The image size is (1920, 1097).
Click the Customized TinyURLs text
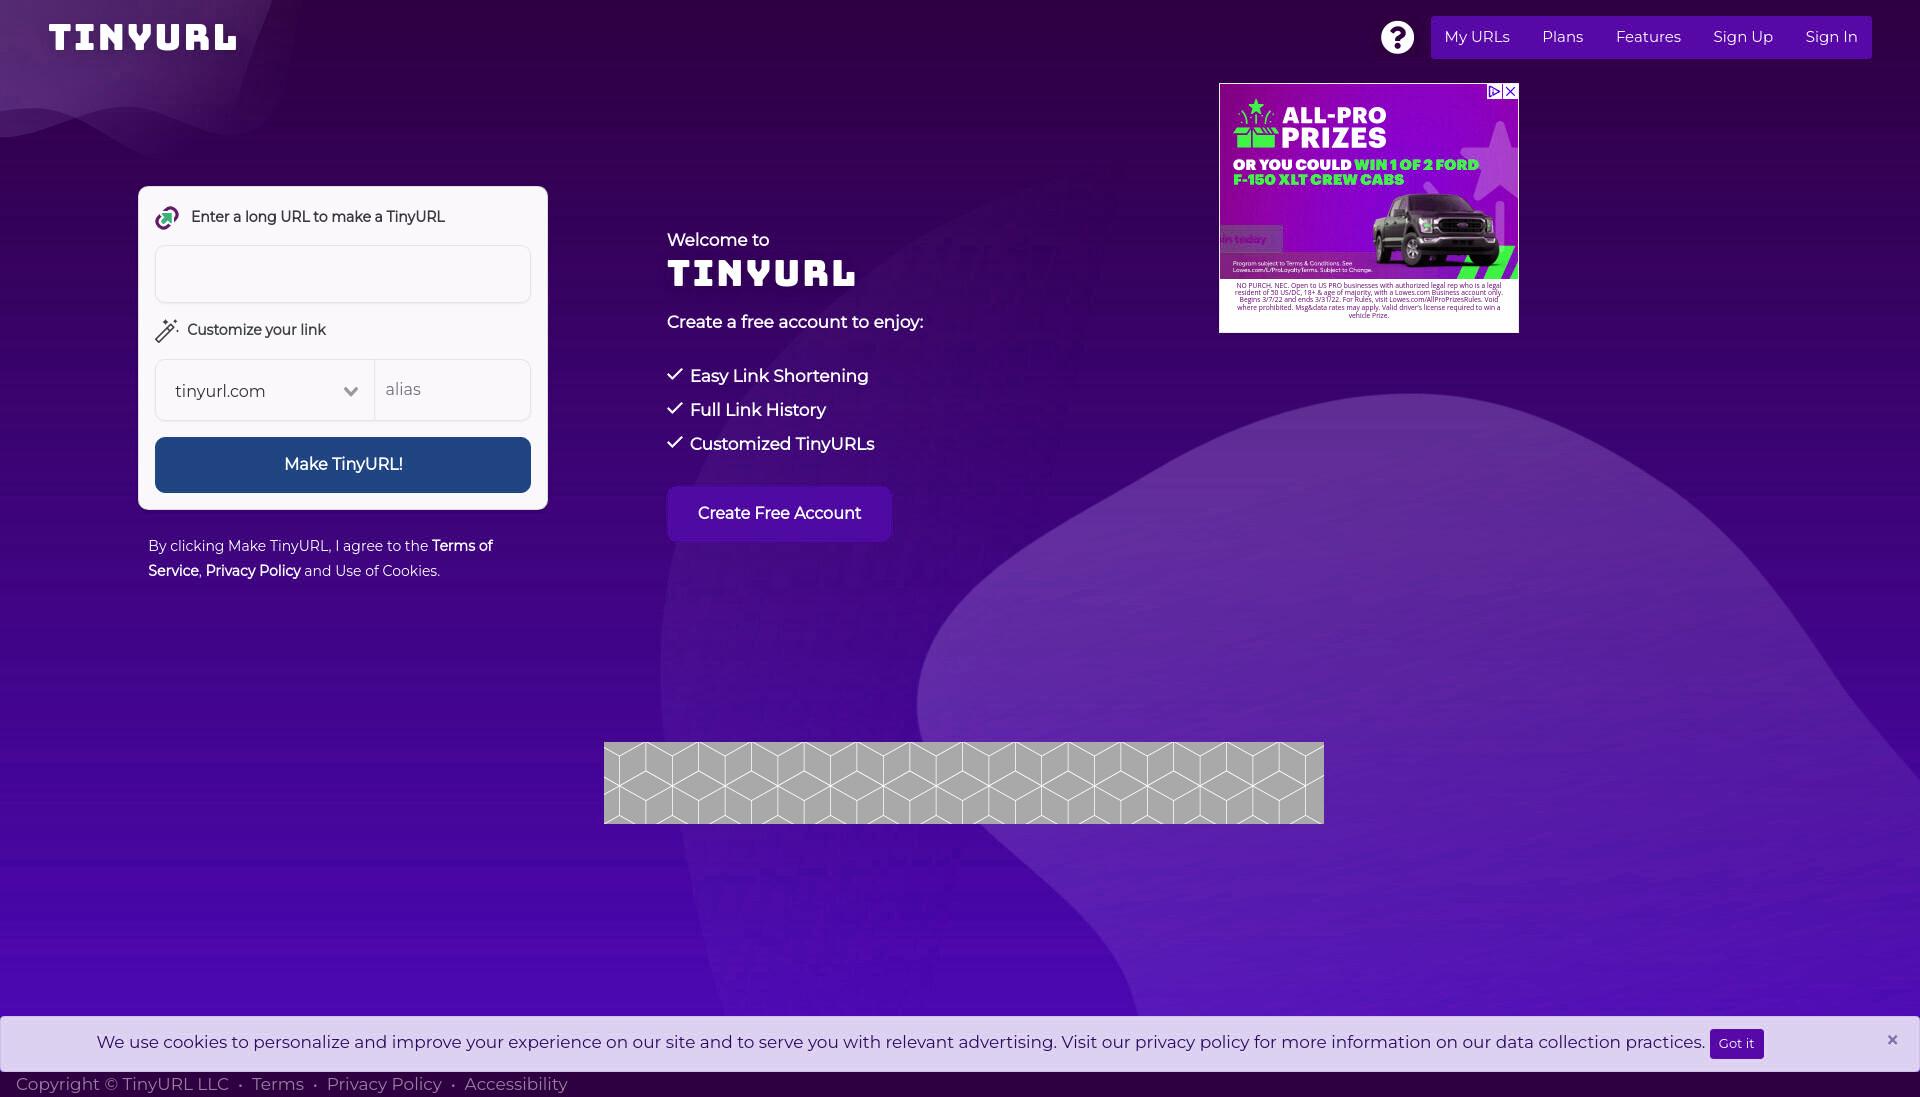tap(782, 444)
